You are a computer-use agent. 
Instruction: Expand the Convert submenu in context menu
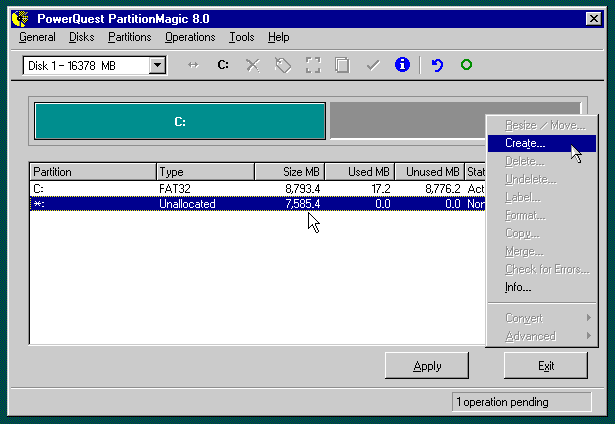(540, 318)
